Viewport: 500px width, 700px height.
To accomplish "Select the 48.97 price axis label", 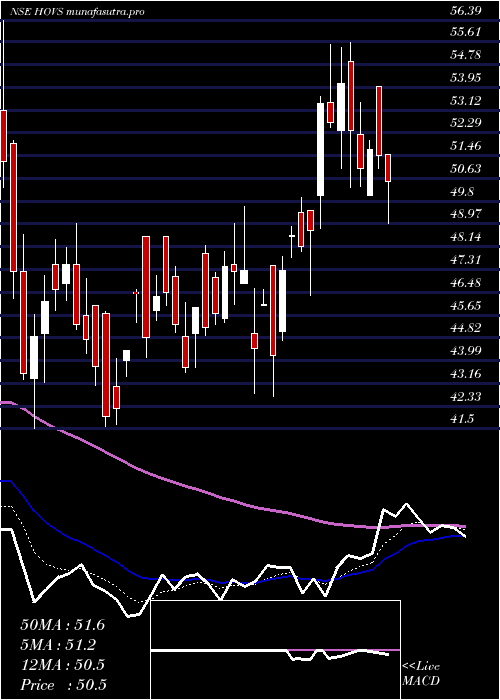I will pyautogui.click(x=466, y=214).
